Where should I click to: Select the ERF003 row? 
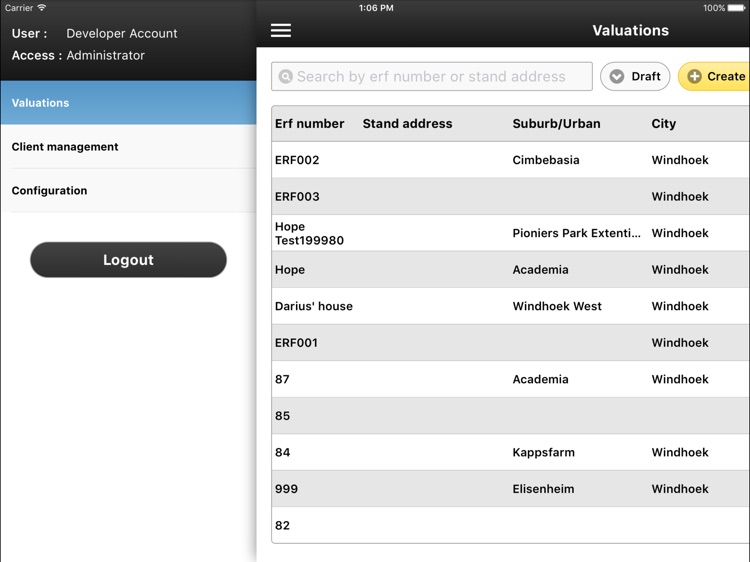coord(510,197)
